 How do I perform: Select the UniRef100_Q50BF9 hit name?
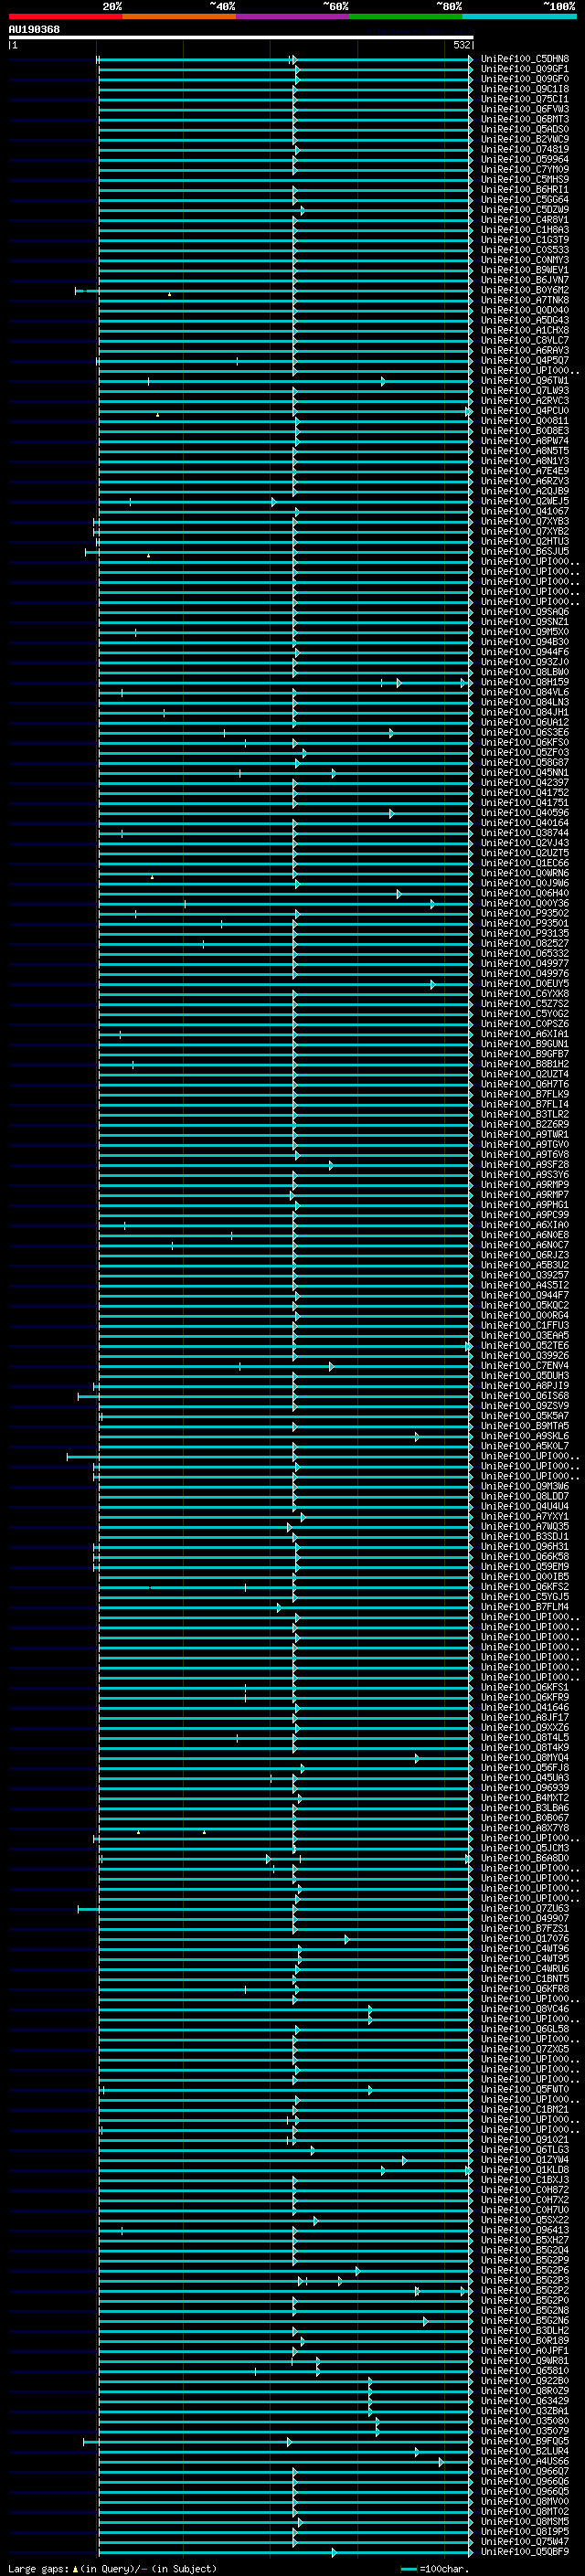coord(525,2551)
